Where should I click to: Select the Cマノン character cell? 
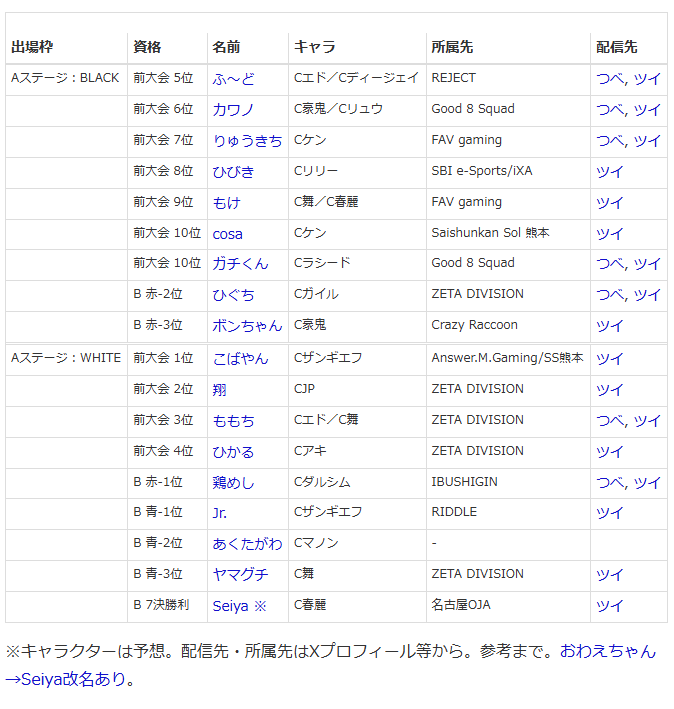(357, 543)
